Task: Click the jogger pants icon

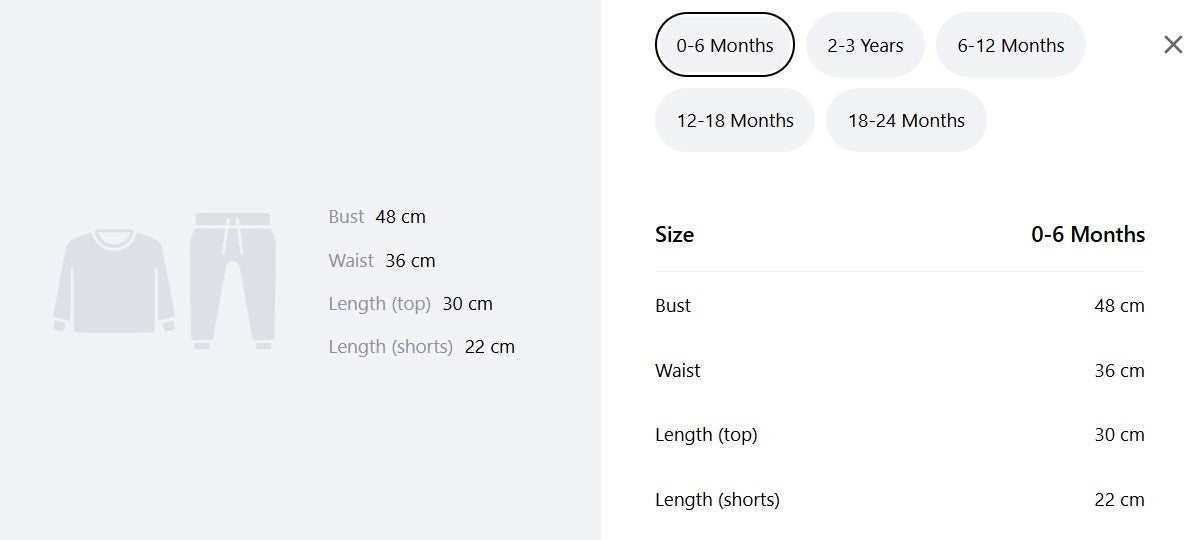Action: tap(232, 281)
